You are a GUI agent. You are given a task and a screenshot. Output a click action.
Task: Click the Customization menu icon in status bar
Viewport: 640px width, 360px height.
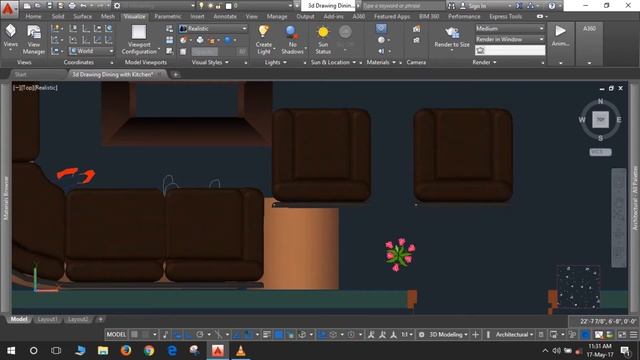[x=633, y=335]
